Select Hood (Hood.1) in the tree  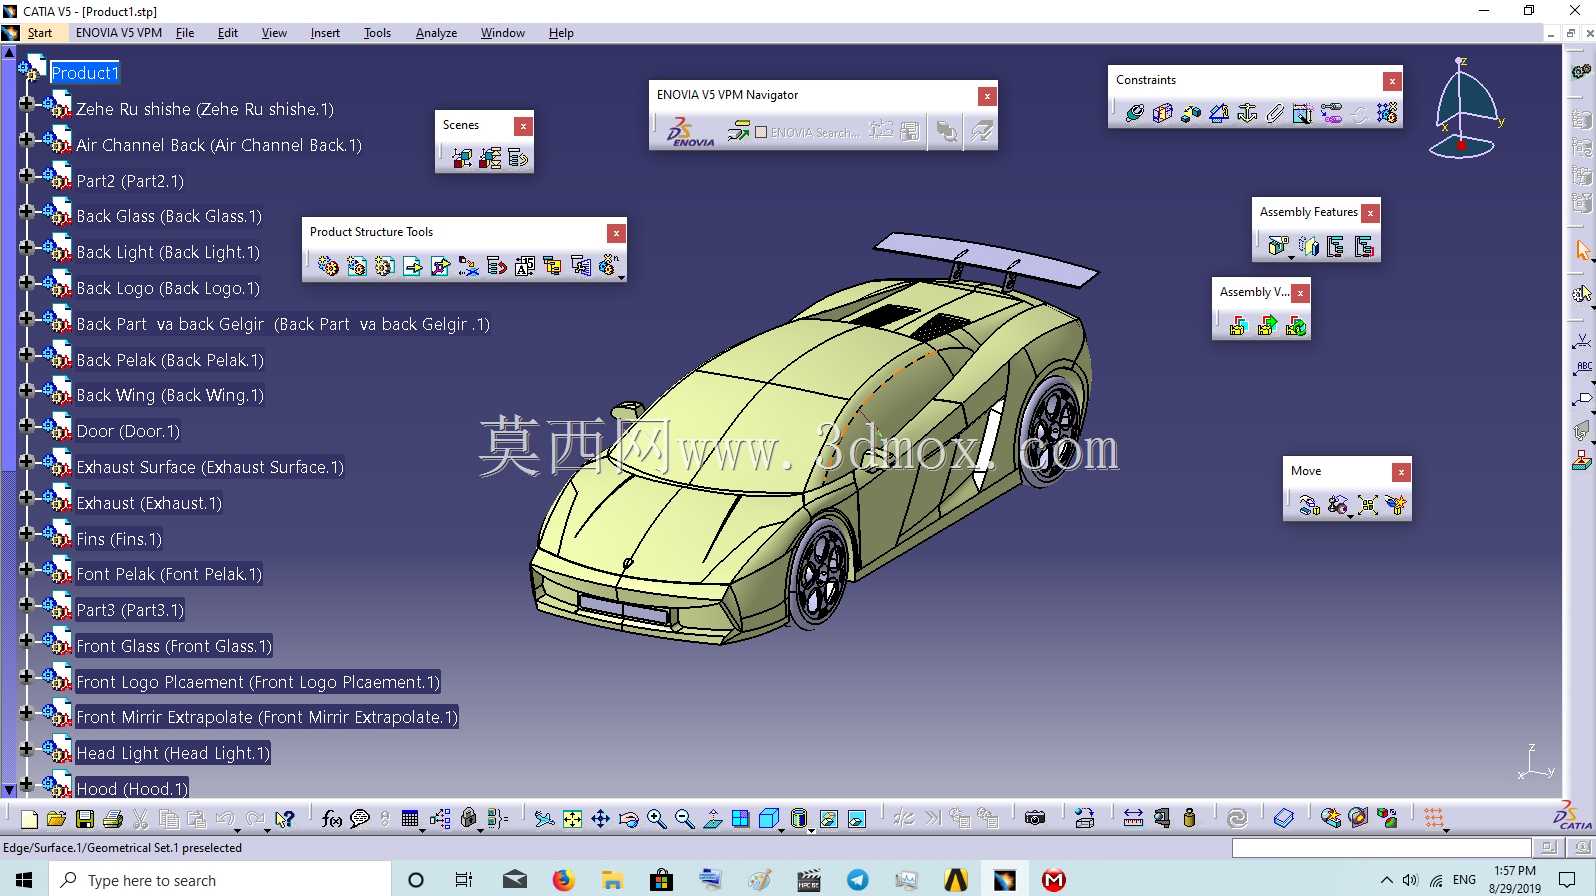pos(132,789)
